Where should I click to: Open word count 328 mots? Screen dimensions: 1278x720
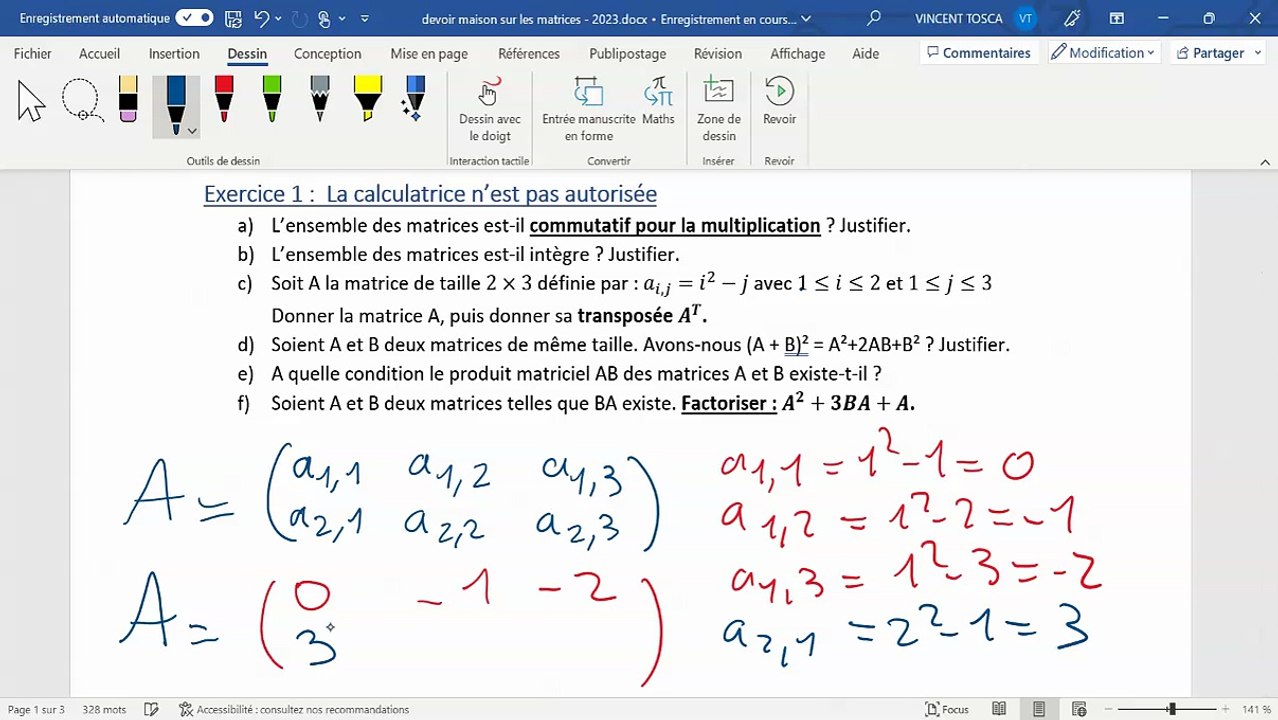(x=104, y=709)
